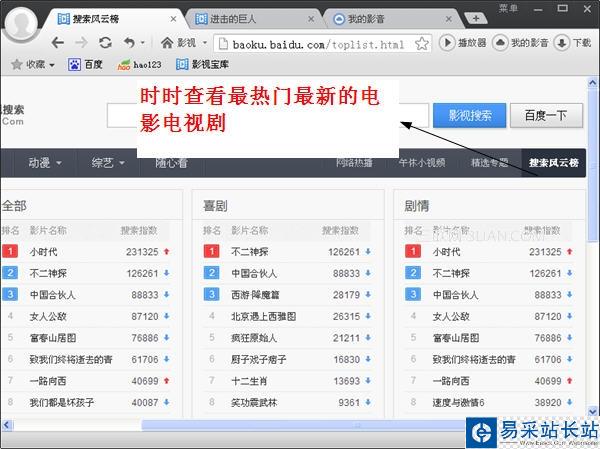Open the hao123 bookmark
The height and width of the screenshot is (449, 600).
pos(139,65)
